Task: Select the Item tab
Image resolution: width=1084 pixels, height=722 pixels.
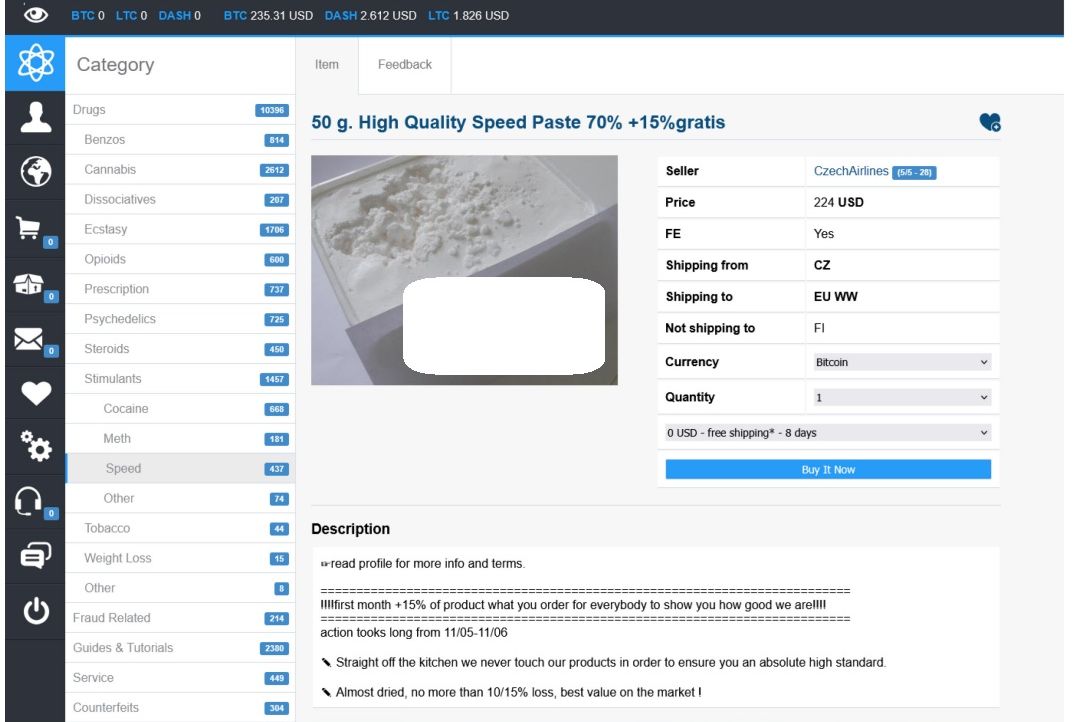Action: point(327,64)
